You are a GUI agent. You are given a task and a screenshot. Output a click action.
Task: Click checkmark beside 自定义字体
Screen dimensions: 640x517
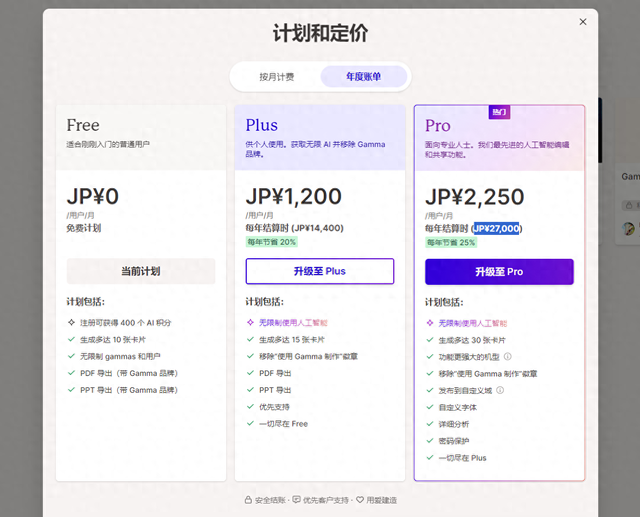click(x=430, y=407)
